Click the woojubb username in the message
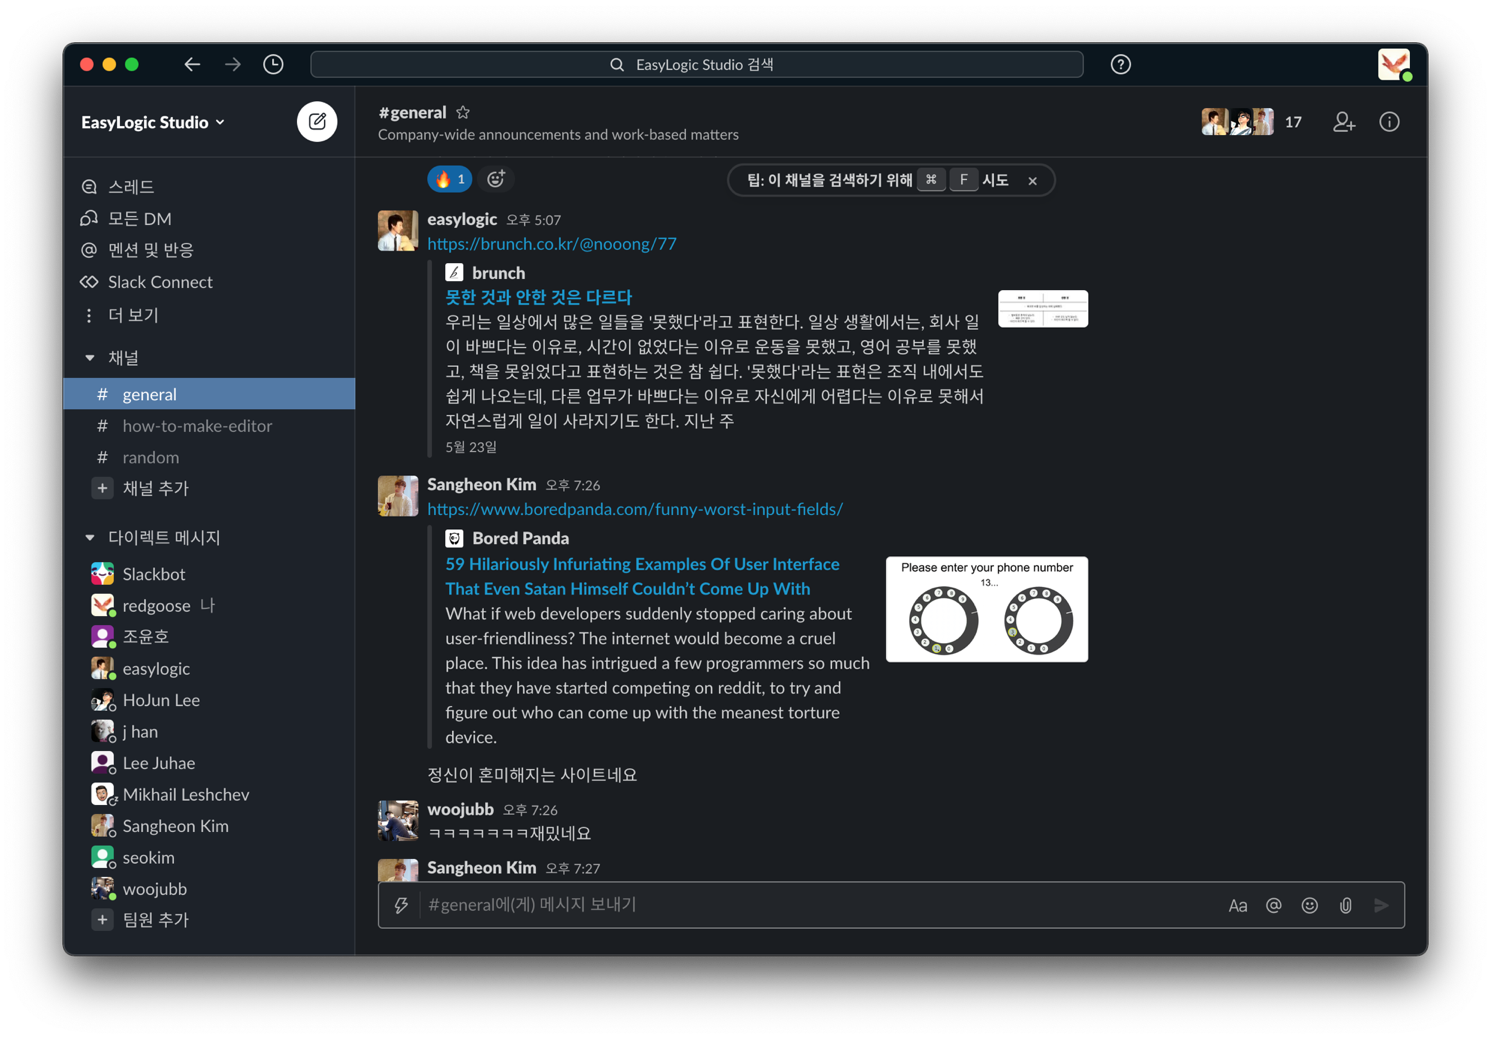Image resolution: width=1491 pixels, height=1039 pixels. (x=460, y=809)
